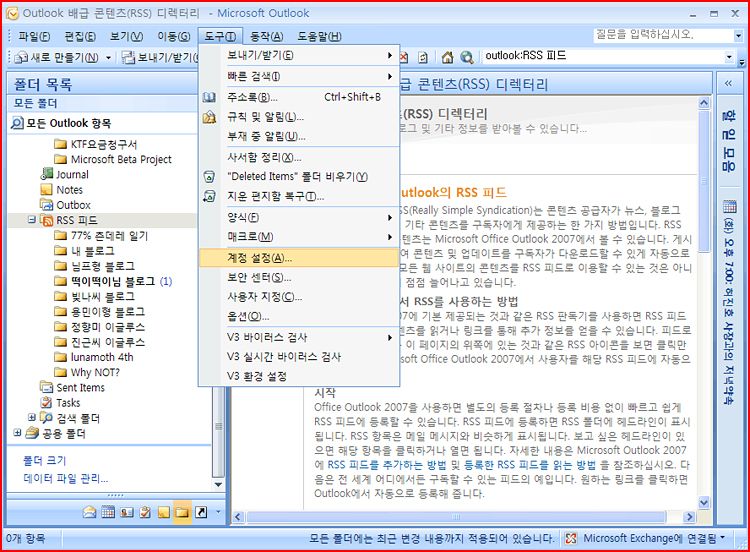This screenshot has width=750, height=552.
Task: Click the Sent Items folder icon
Action: [x=47, y=387]
